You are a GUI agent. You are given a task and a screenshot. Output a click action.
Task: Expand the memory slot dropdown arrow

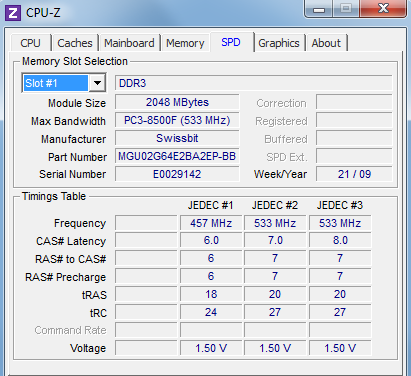(x=97, y=83)
